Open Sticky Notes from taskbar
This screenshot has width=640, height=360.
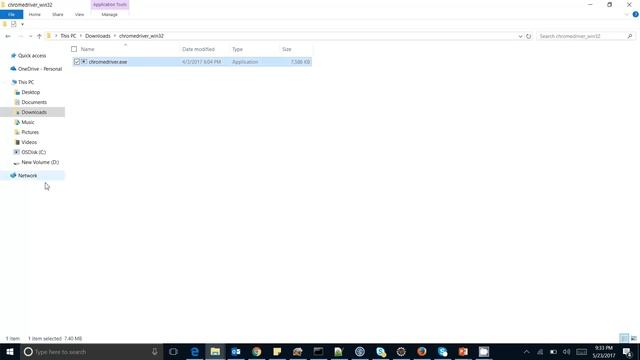tap(277, 351)
